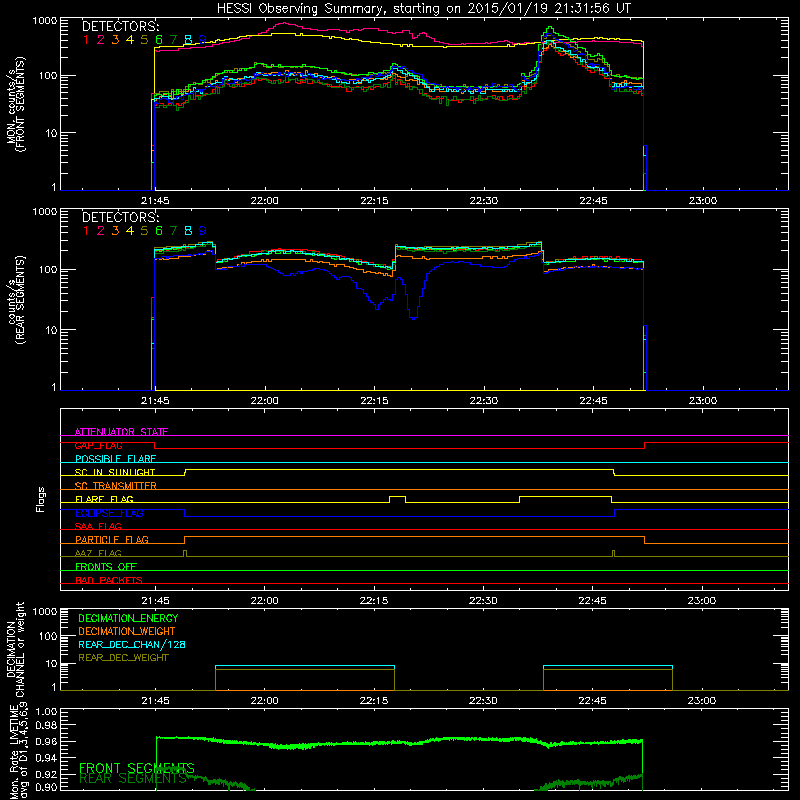
Task: Click the olive flag label above FRONTS_OFF
Action: 98,553
